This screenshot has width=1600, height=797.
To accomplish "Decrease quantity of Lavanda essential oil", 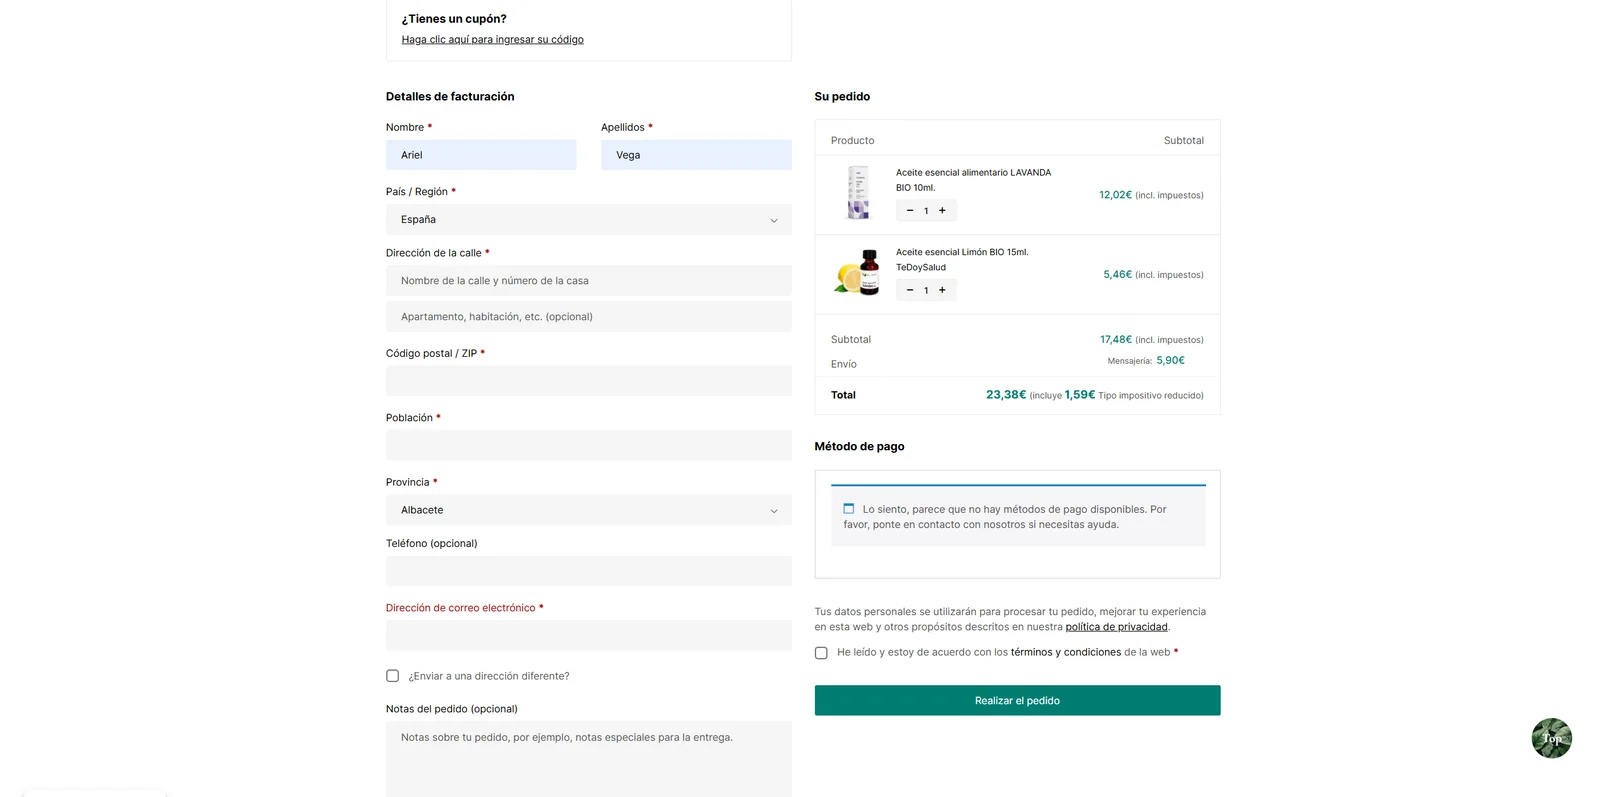I will coord(910,211).
